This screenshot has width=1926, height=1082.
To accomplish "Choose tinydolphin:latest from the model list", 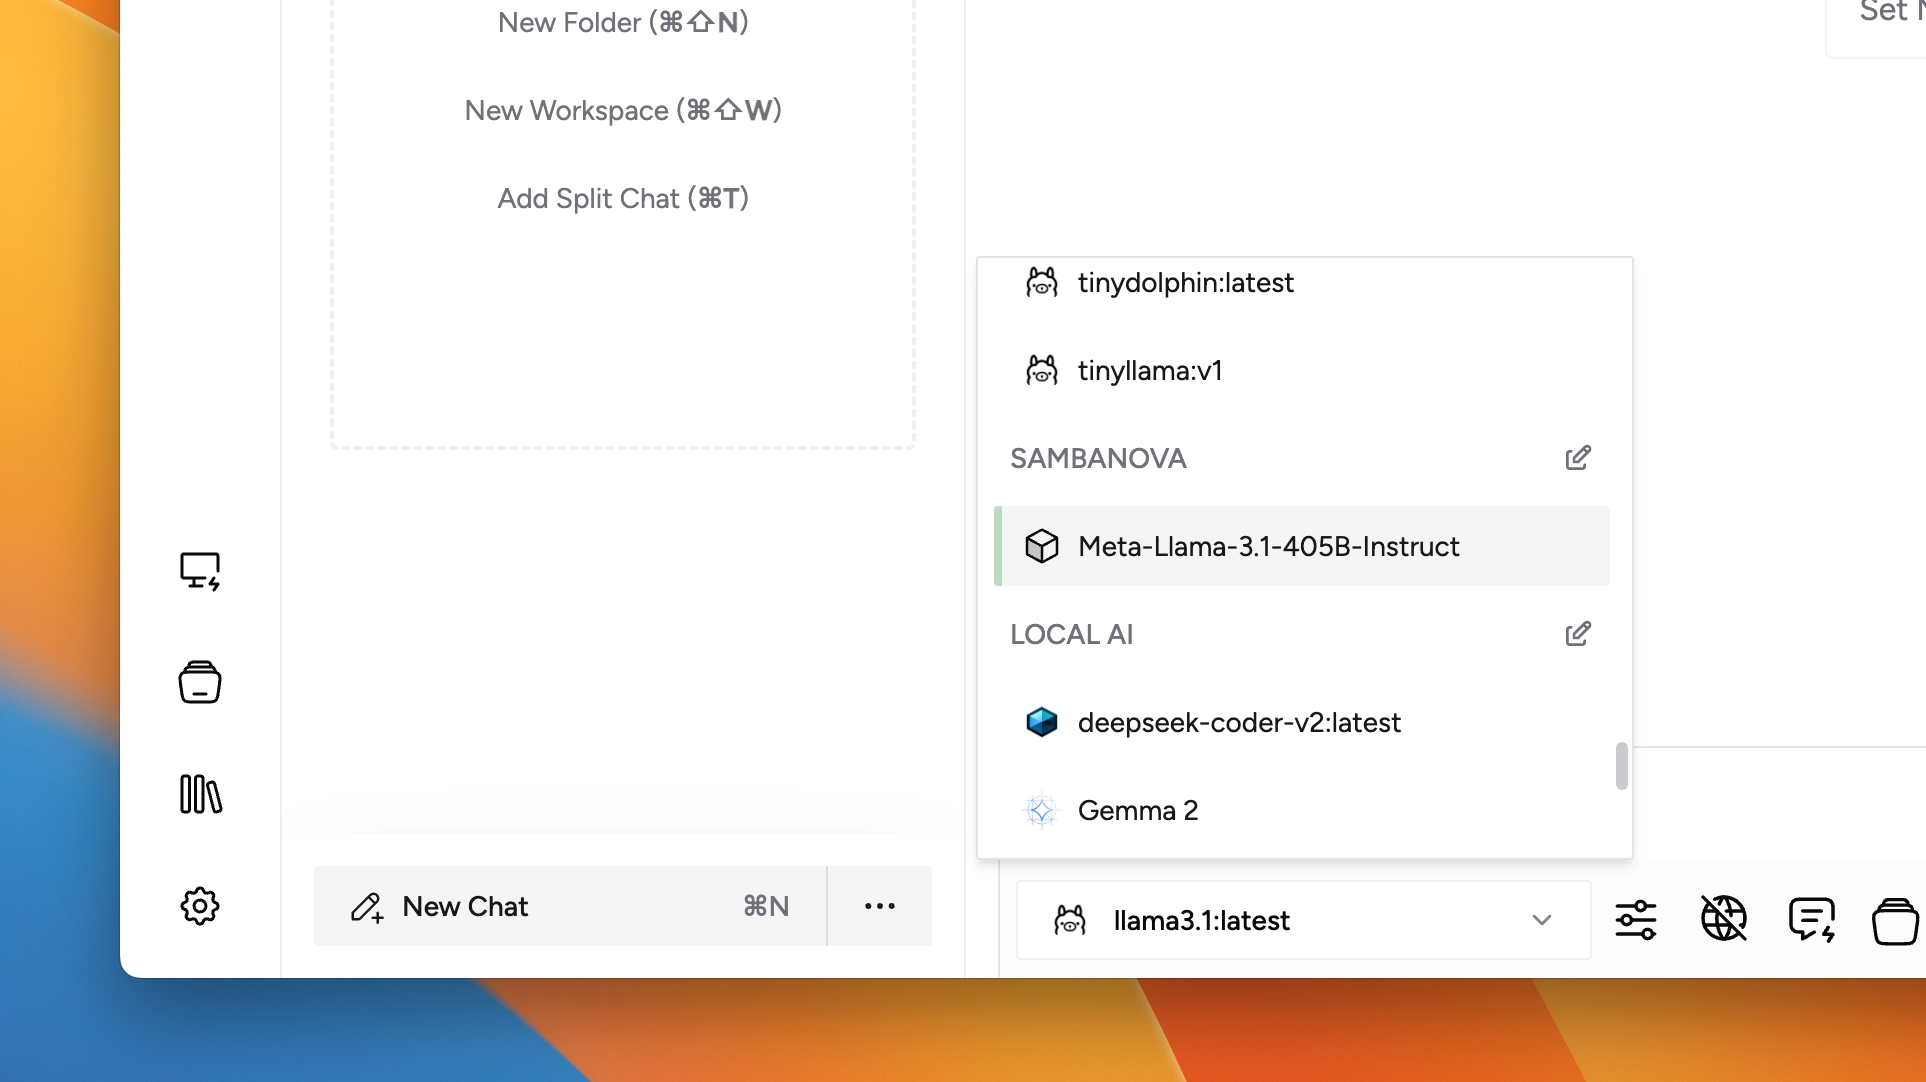I will tap(1185, 282).
